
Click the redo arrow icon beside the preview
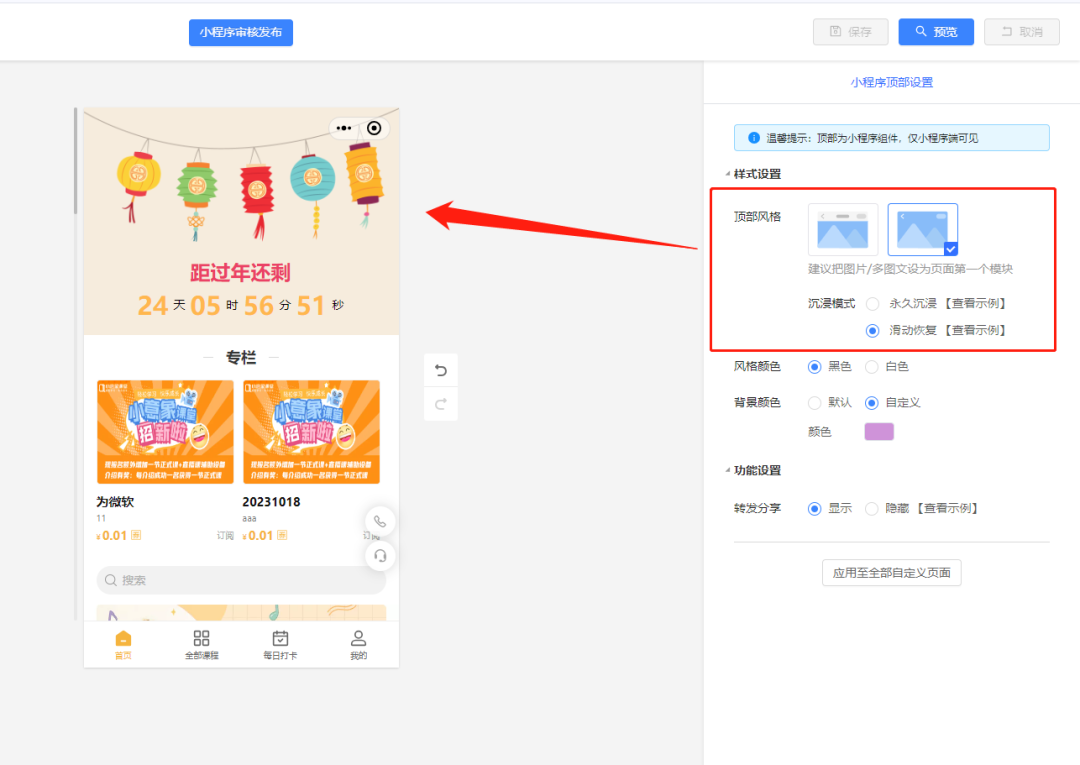[440, 404]
